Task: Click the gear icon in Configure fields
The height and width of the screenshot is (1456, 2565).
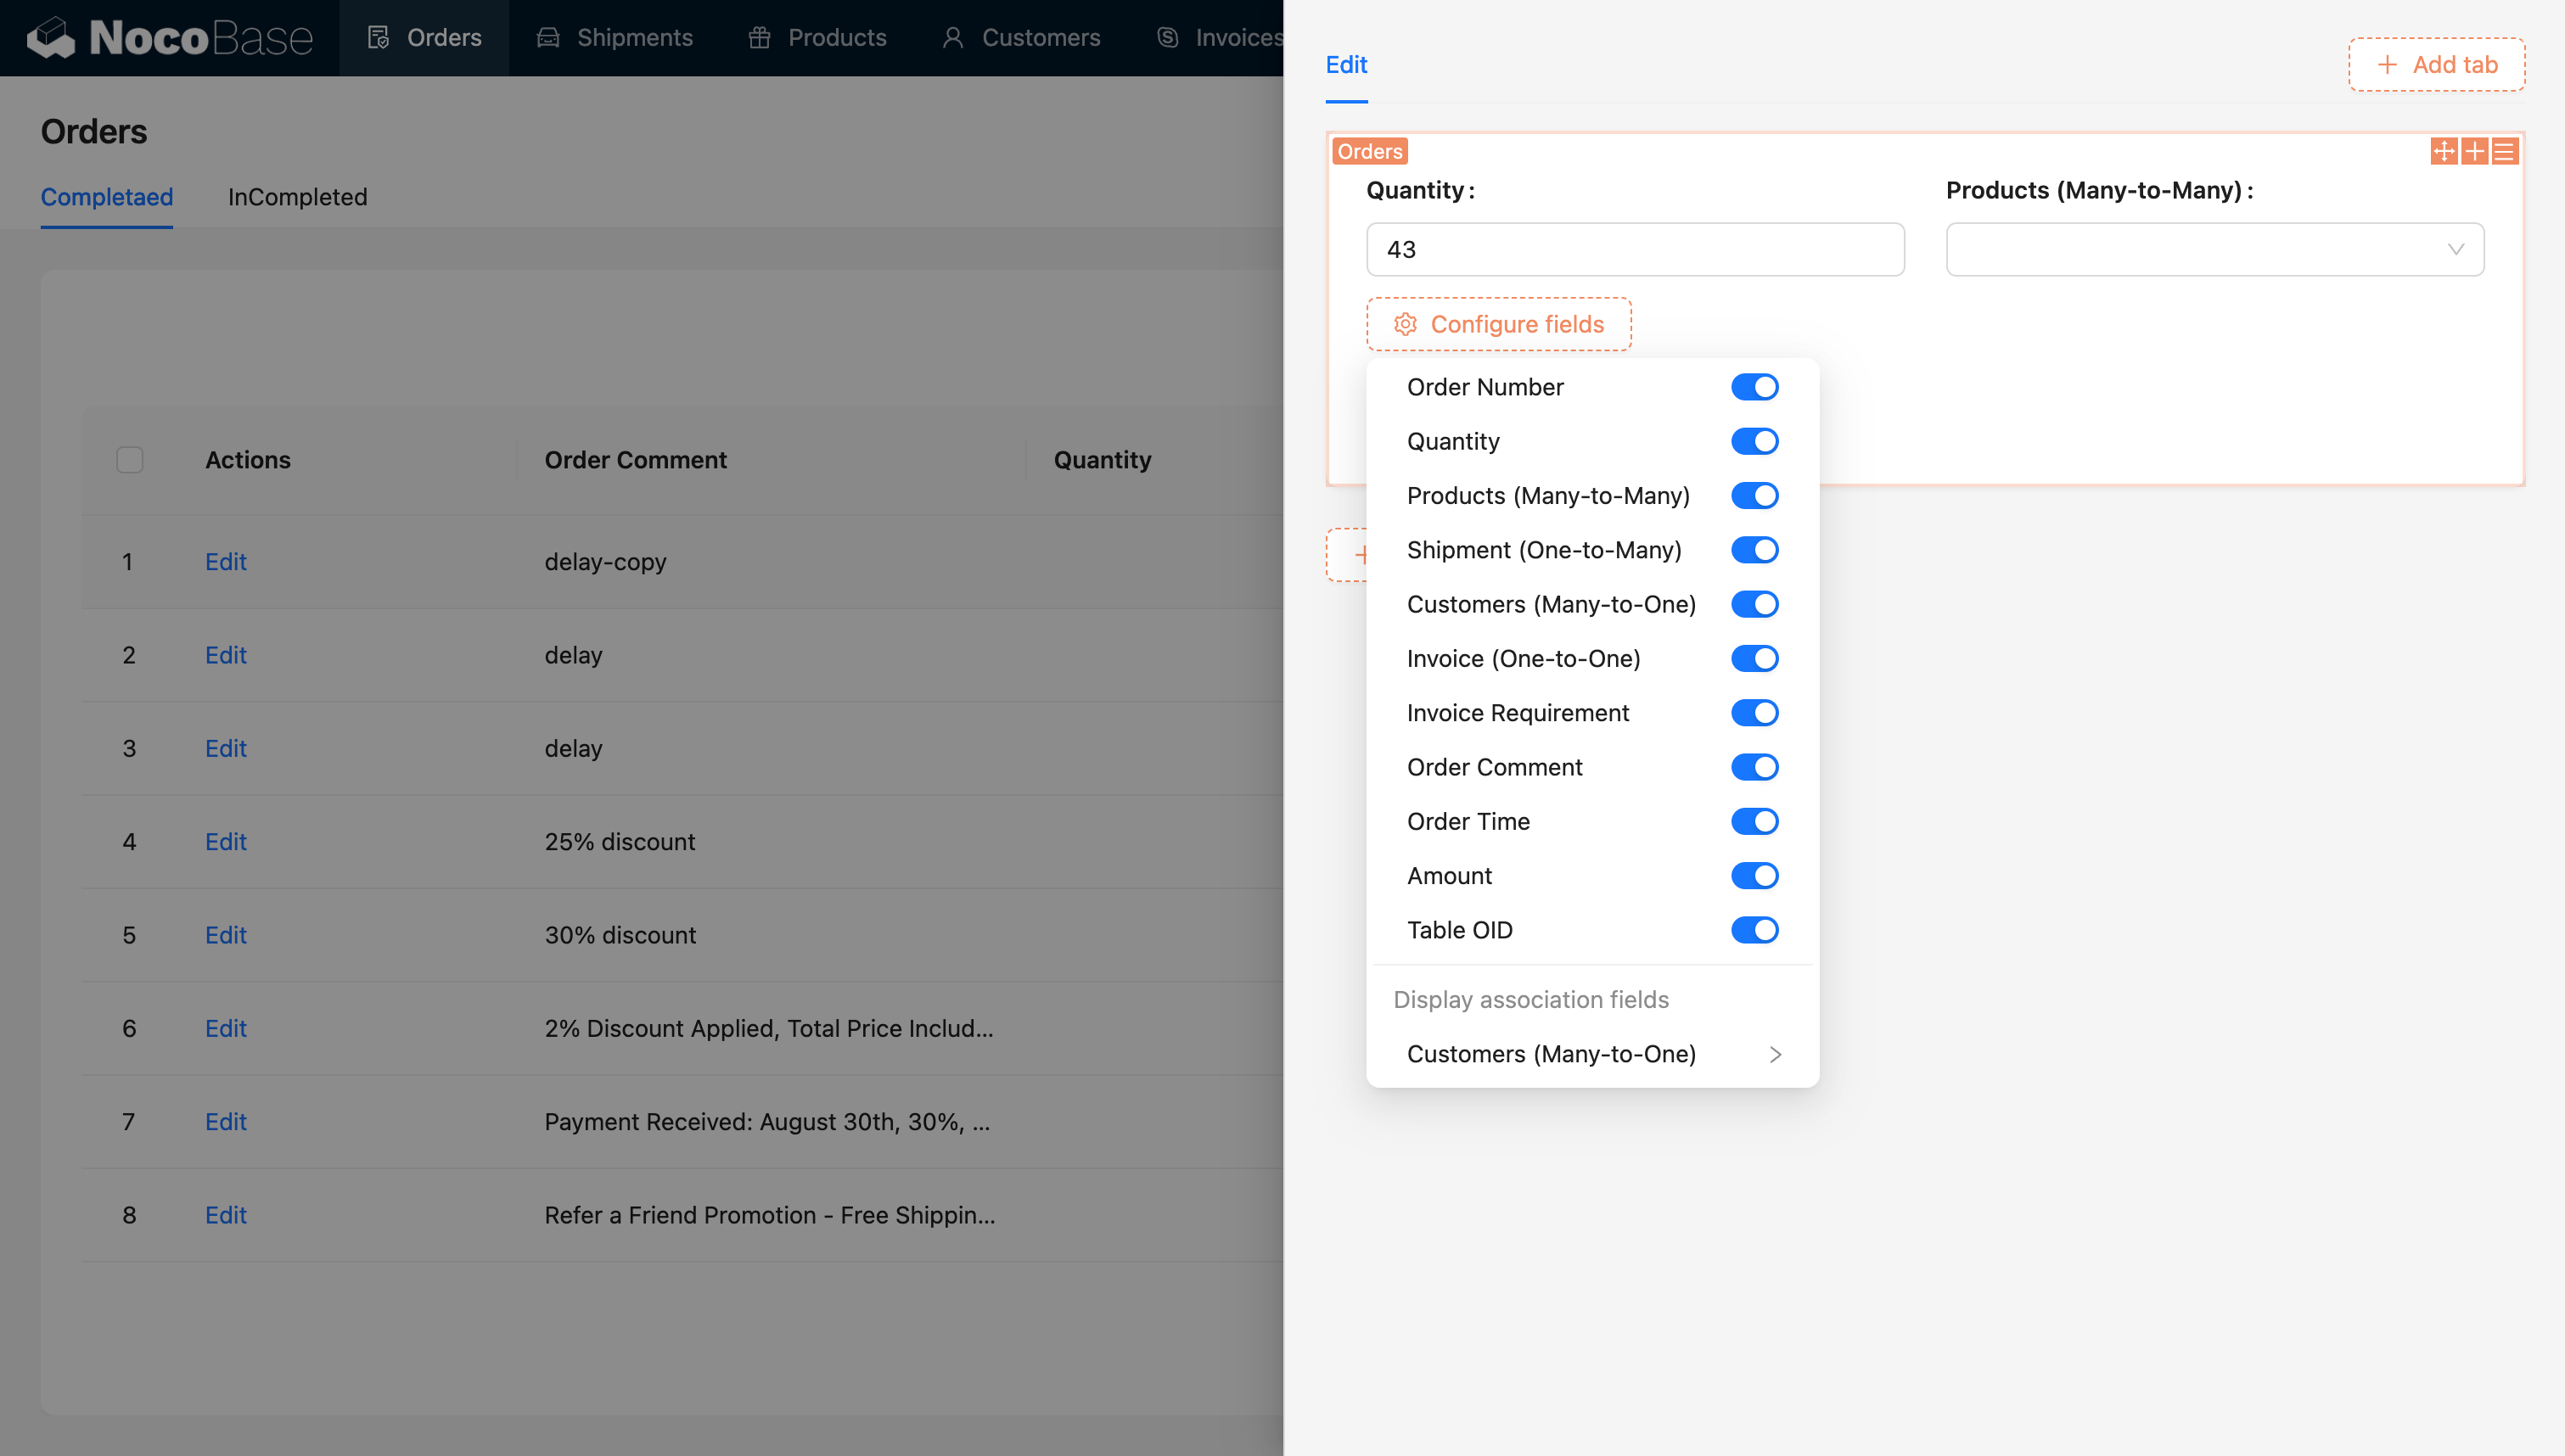Action: 1405,324
